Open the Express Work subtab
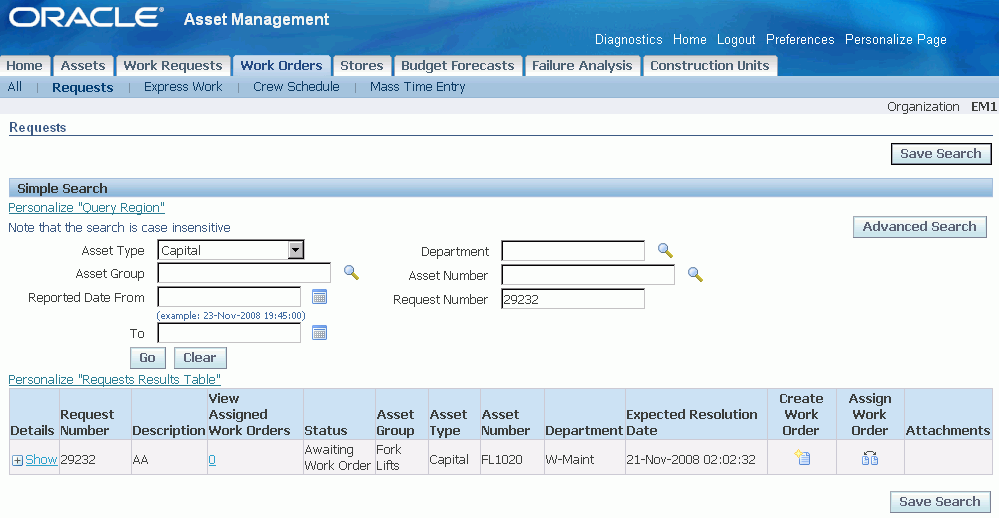The image size is (999, 518). coord(183,87)
